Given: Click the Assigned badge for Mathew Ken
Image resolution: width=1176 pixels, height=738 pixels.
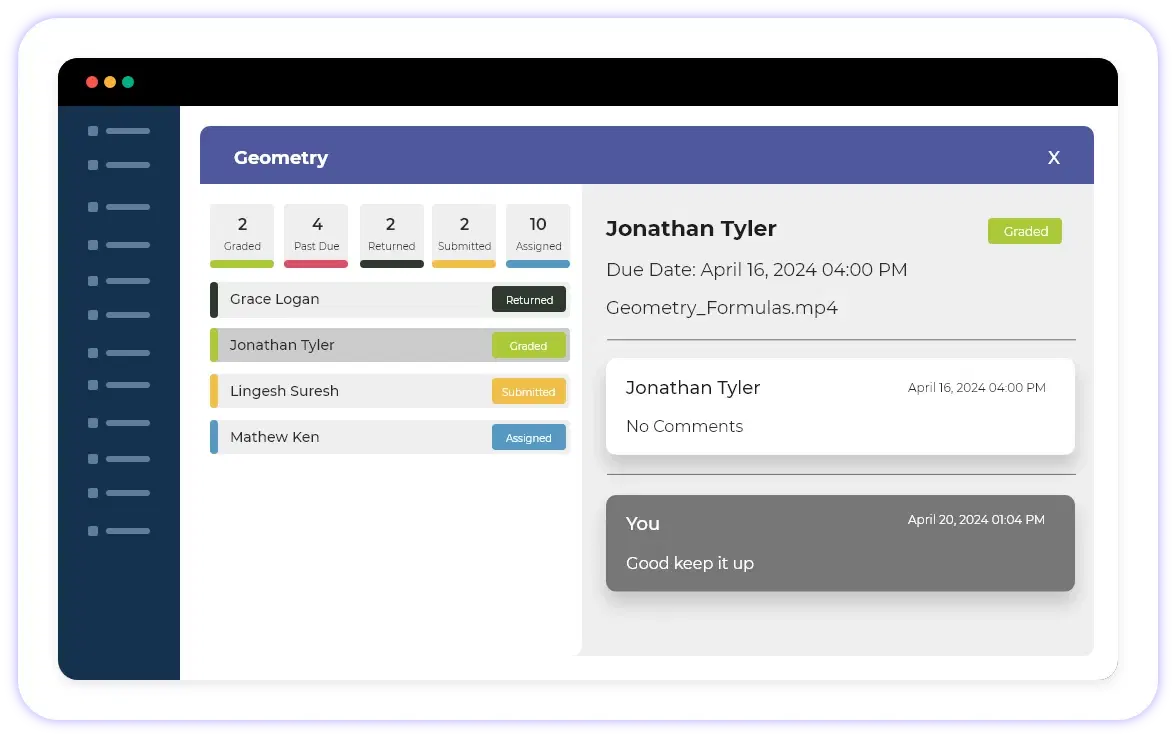Looking at the screenshot, I should pos(529,437).
